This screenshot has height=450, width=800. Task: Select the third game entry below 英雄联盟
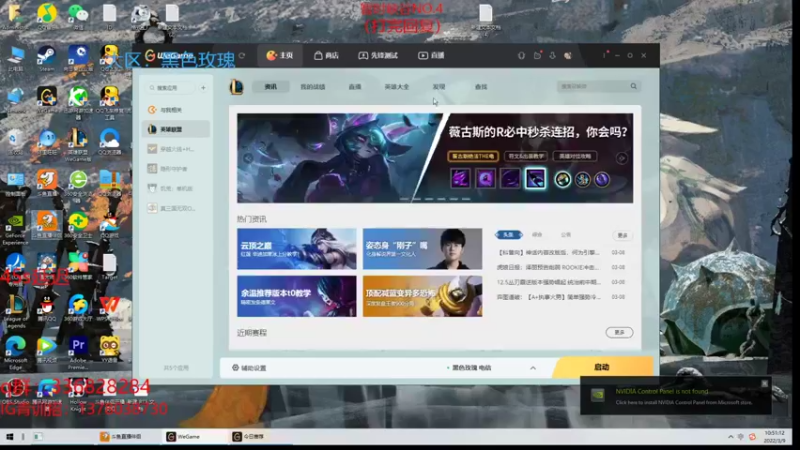(x=177, y=149)
